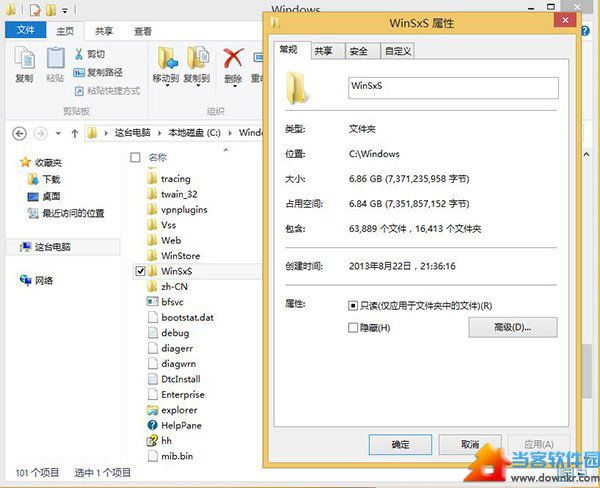Click chevron after Local Disk (C:)
Screen dimensions: 600x488
(230, 133)
